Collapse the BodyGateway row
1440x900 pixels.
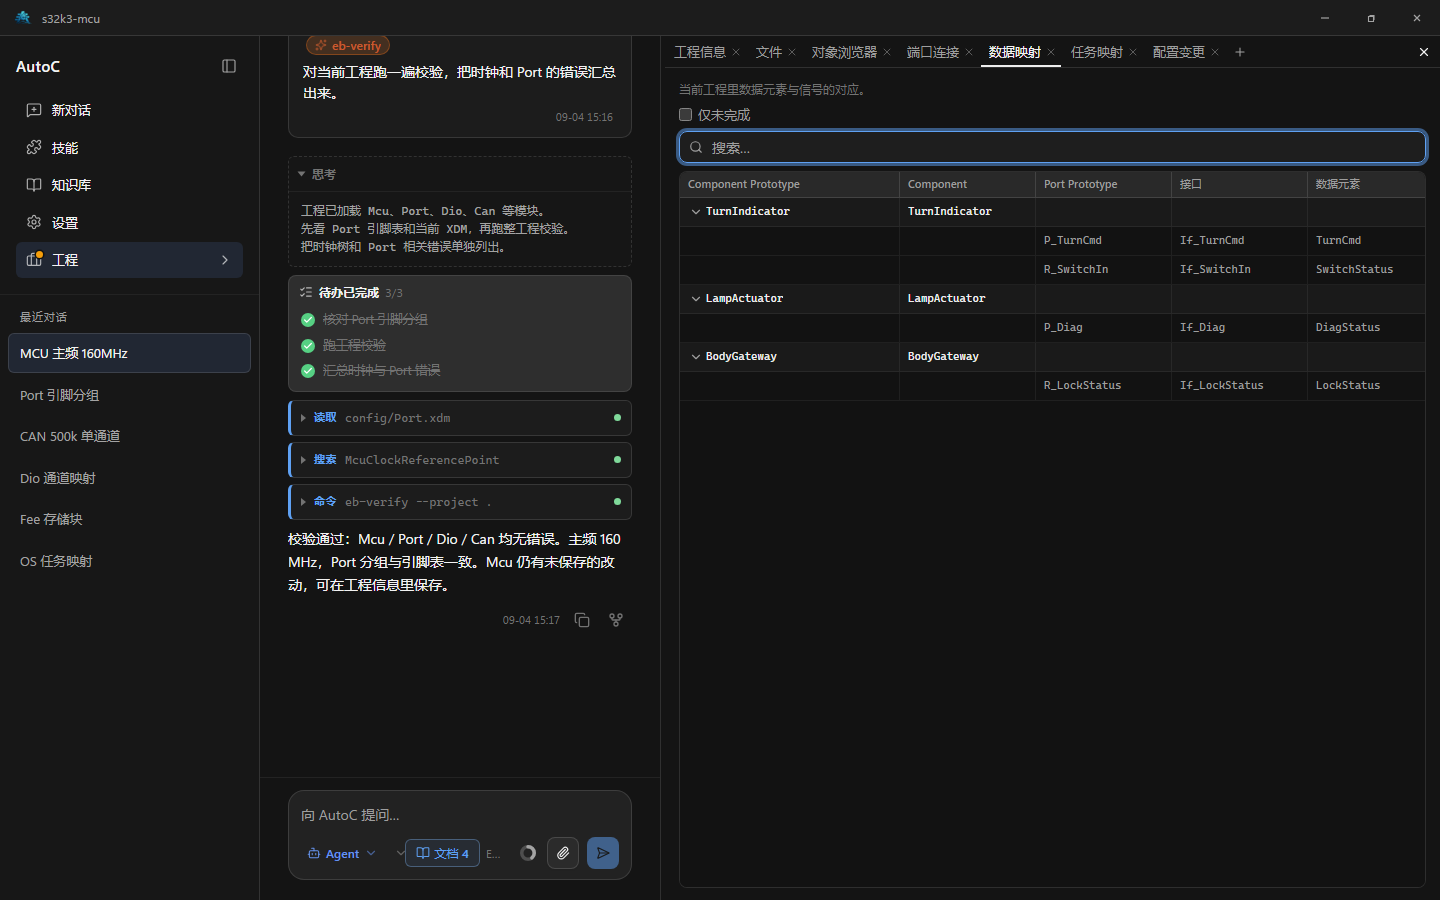coord(696,357)
